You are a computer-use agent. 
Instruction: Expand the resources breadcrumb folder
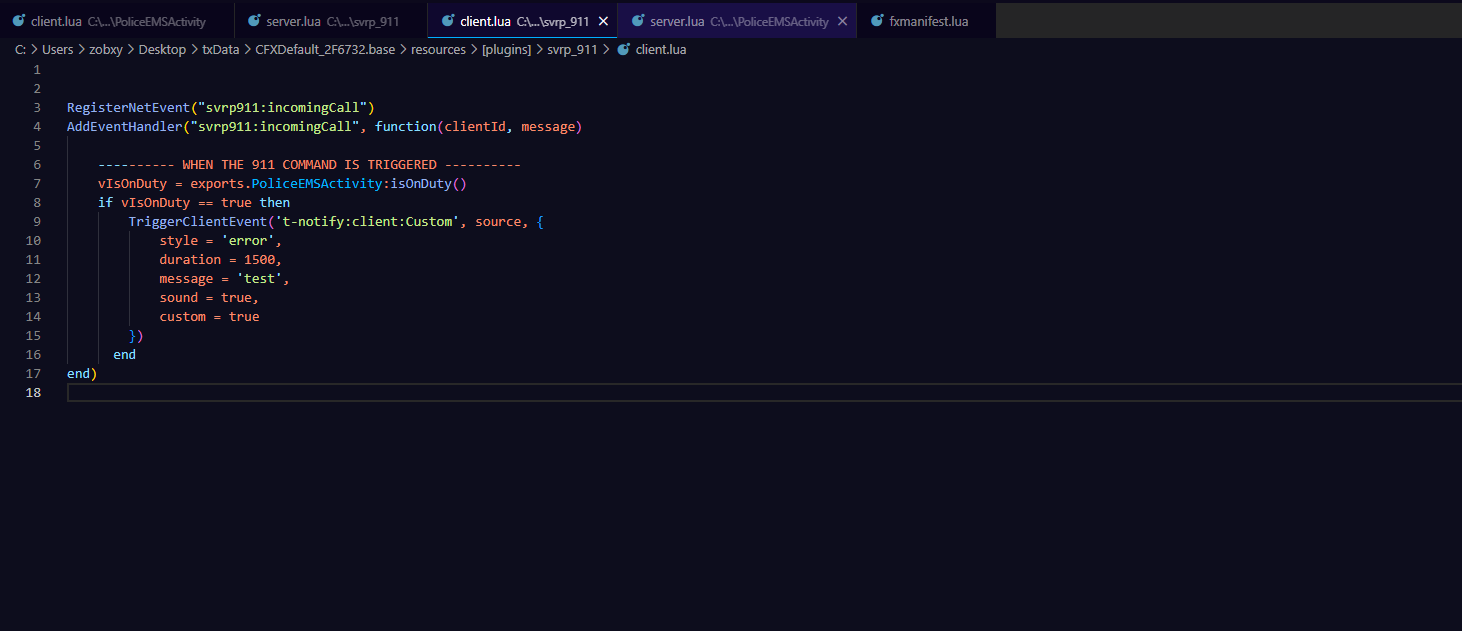tap(438, 49)
